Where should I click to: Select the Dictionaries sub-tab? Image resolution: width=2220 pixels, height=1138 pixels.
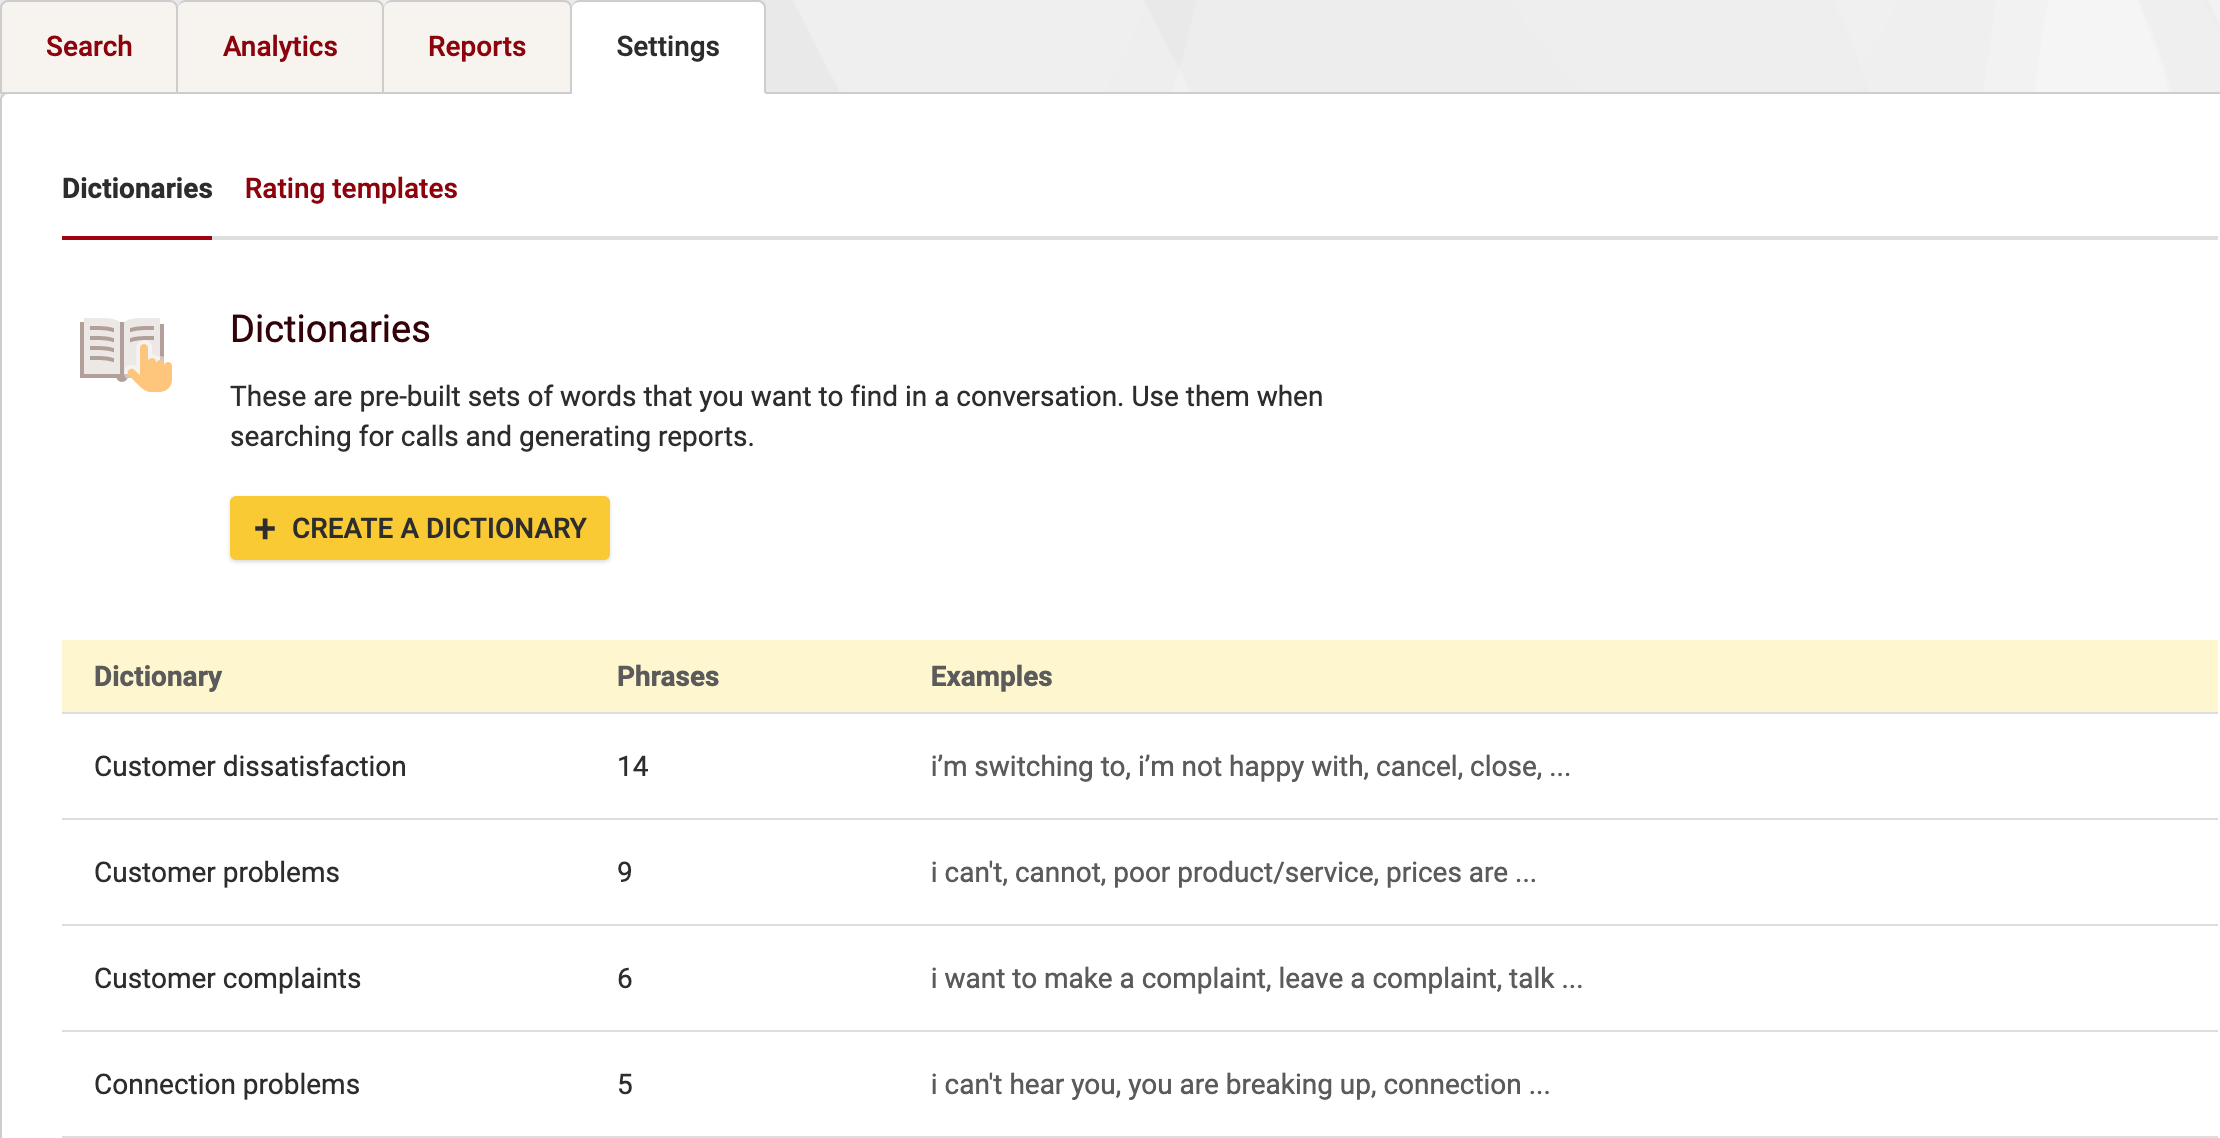136,188
